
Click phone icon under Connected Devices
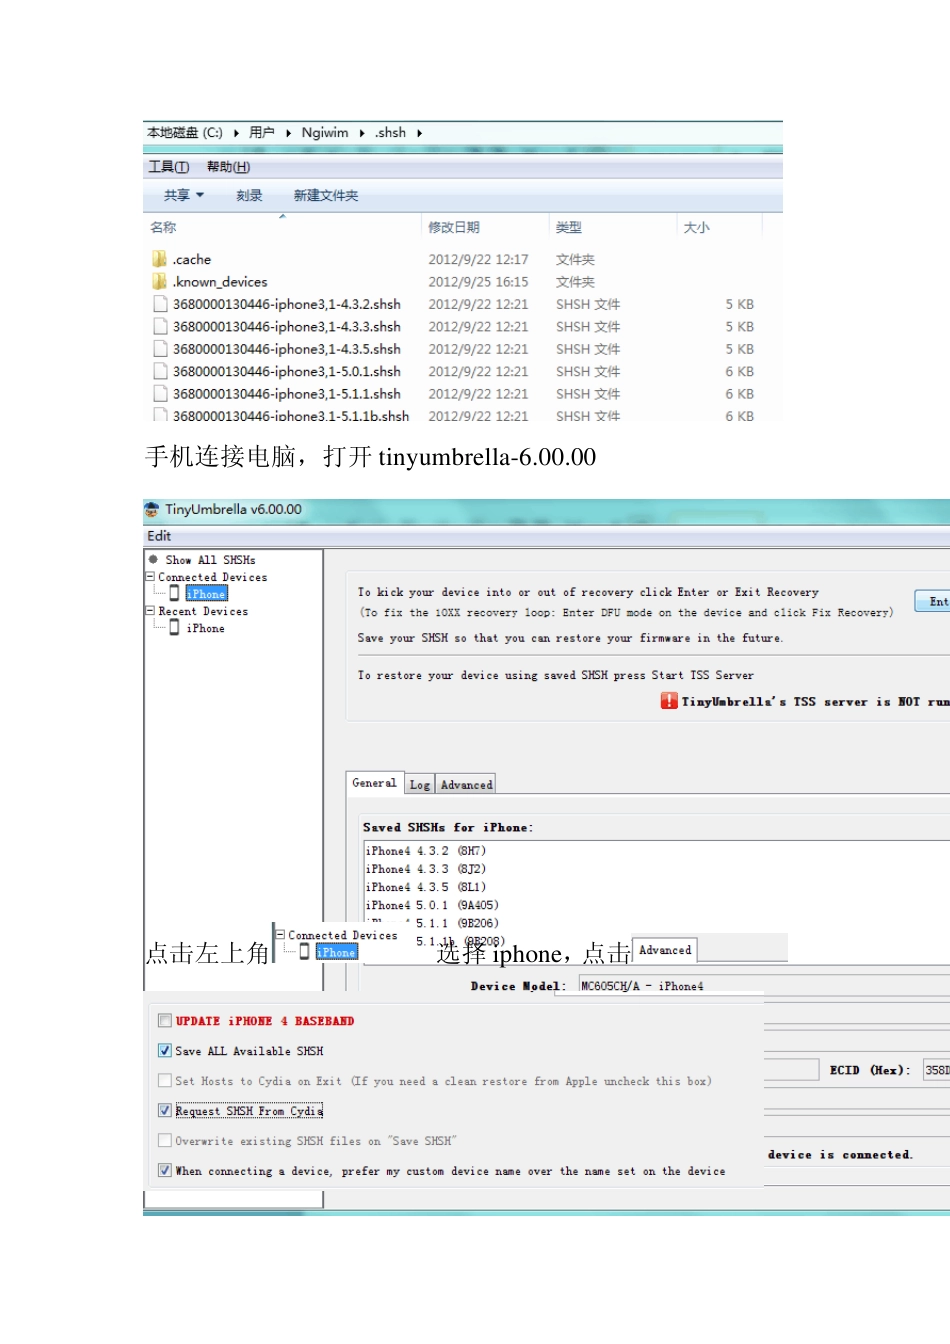coord(175,593)
